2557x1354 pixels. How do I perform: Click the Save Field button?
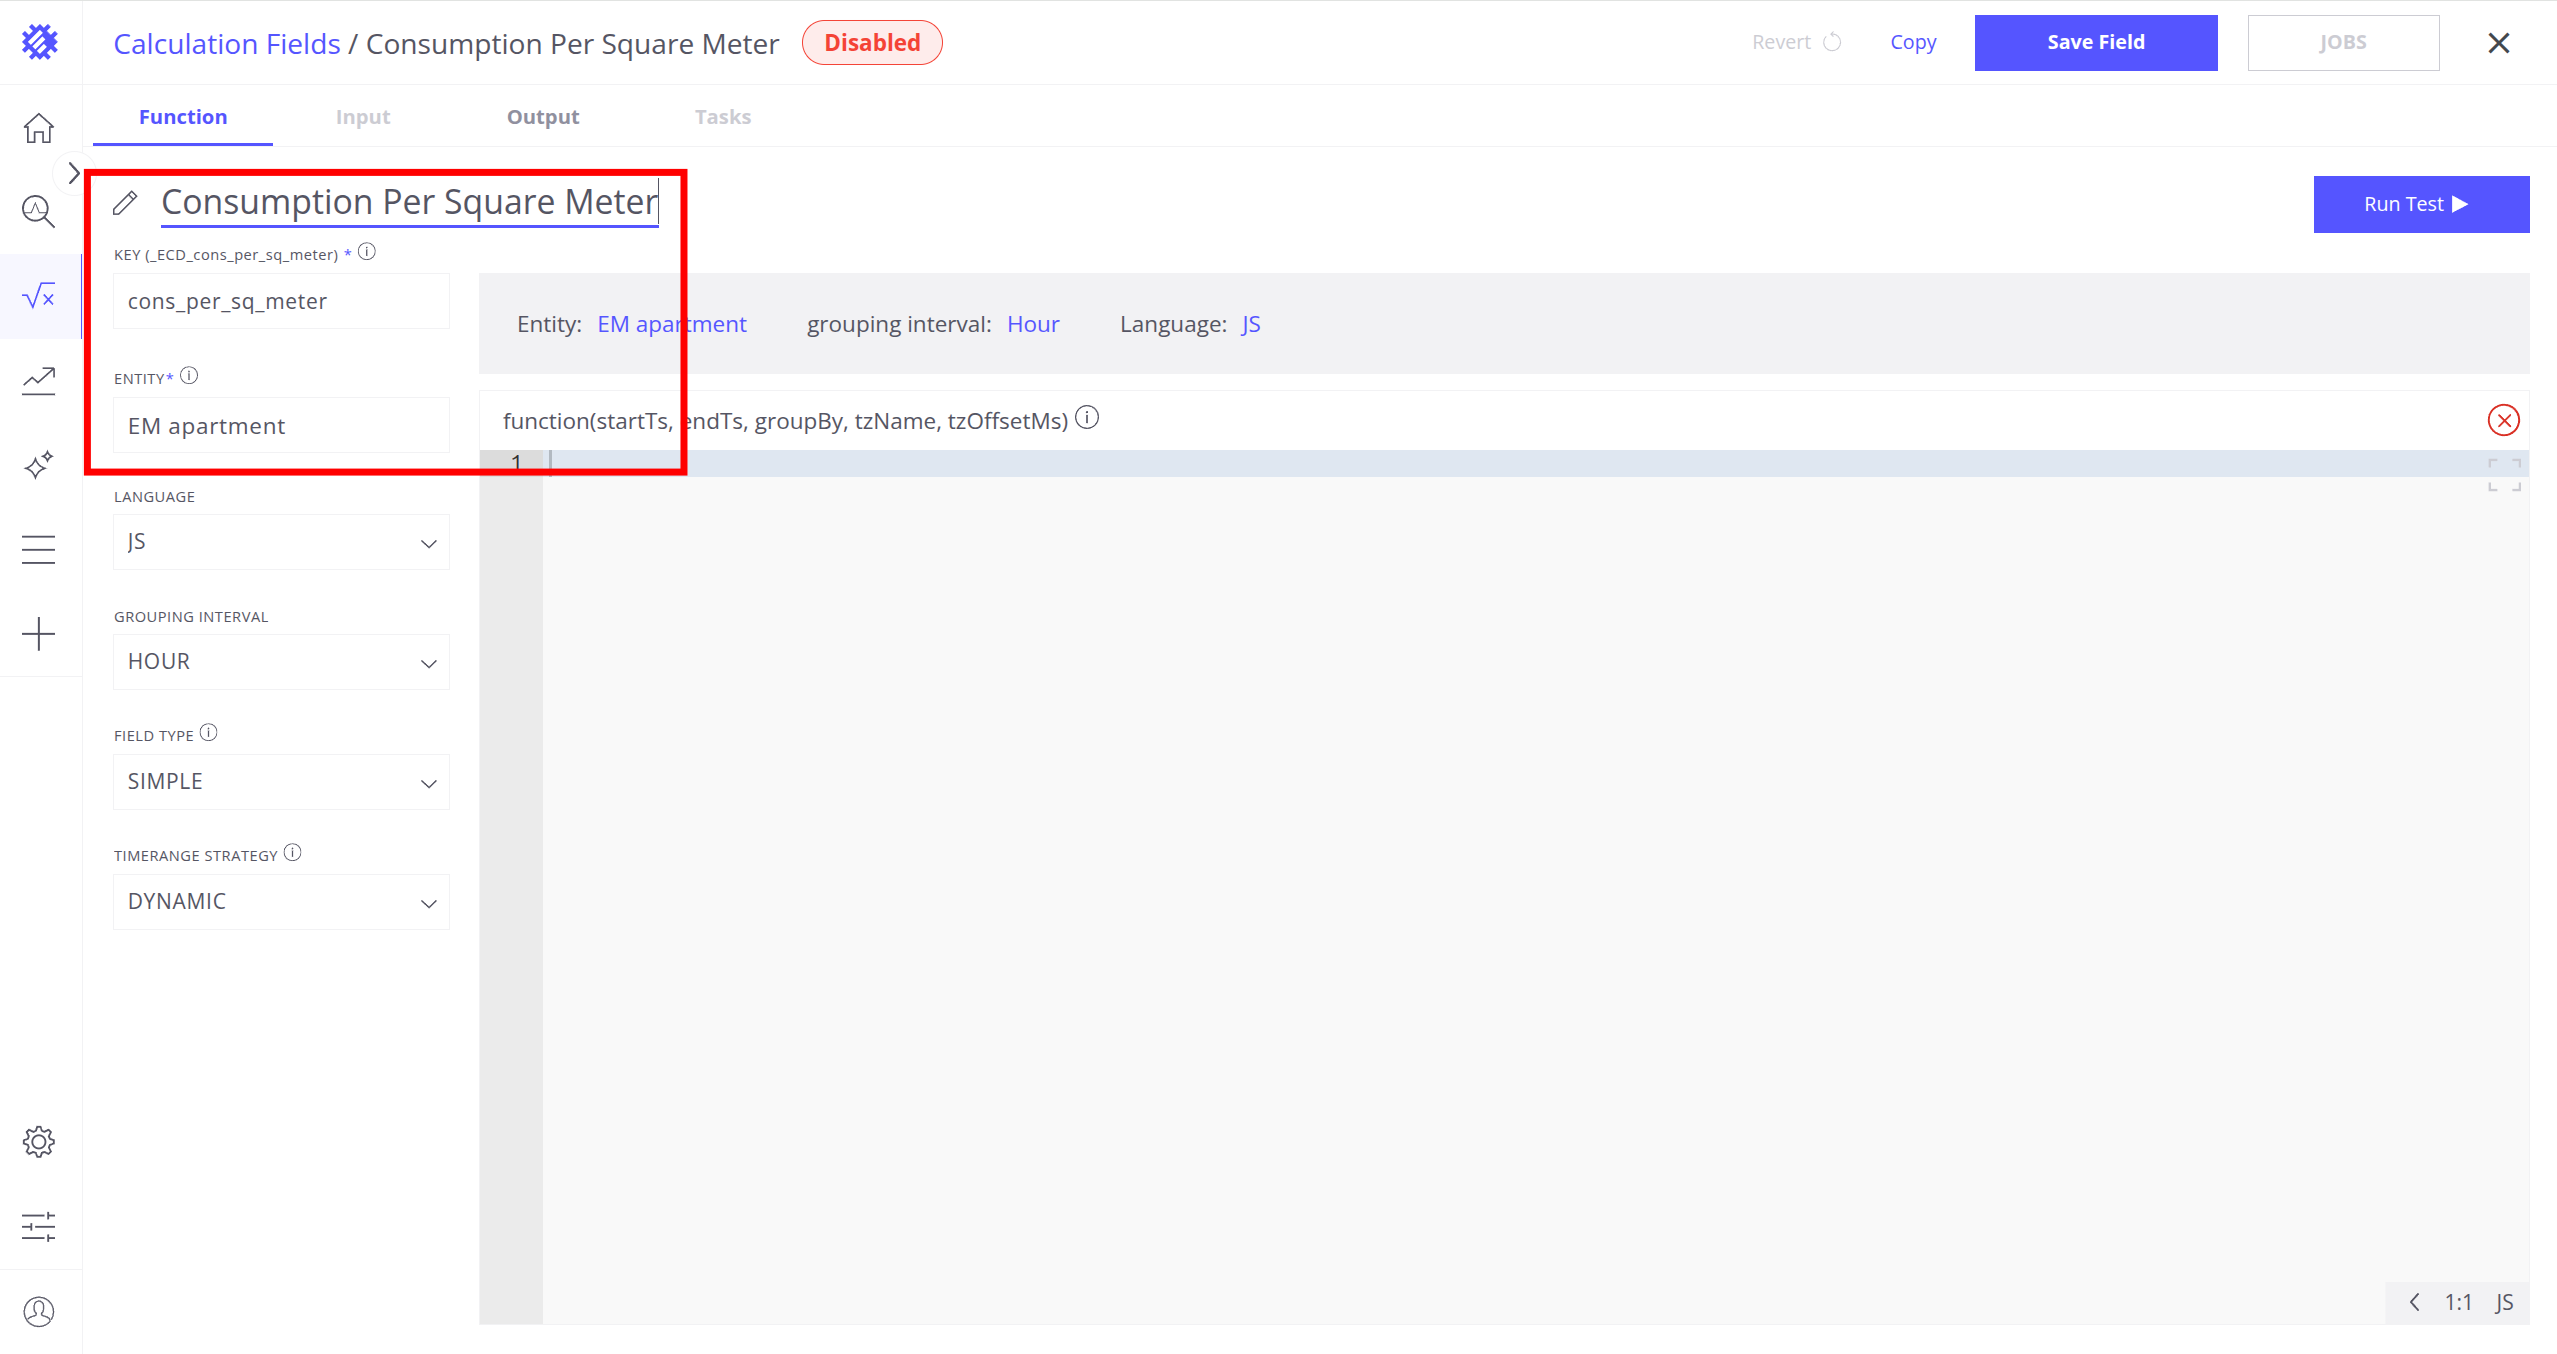[x=2095, y=43]
